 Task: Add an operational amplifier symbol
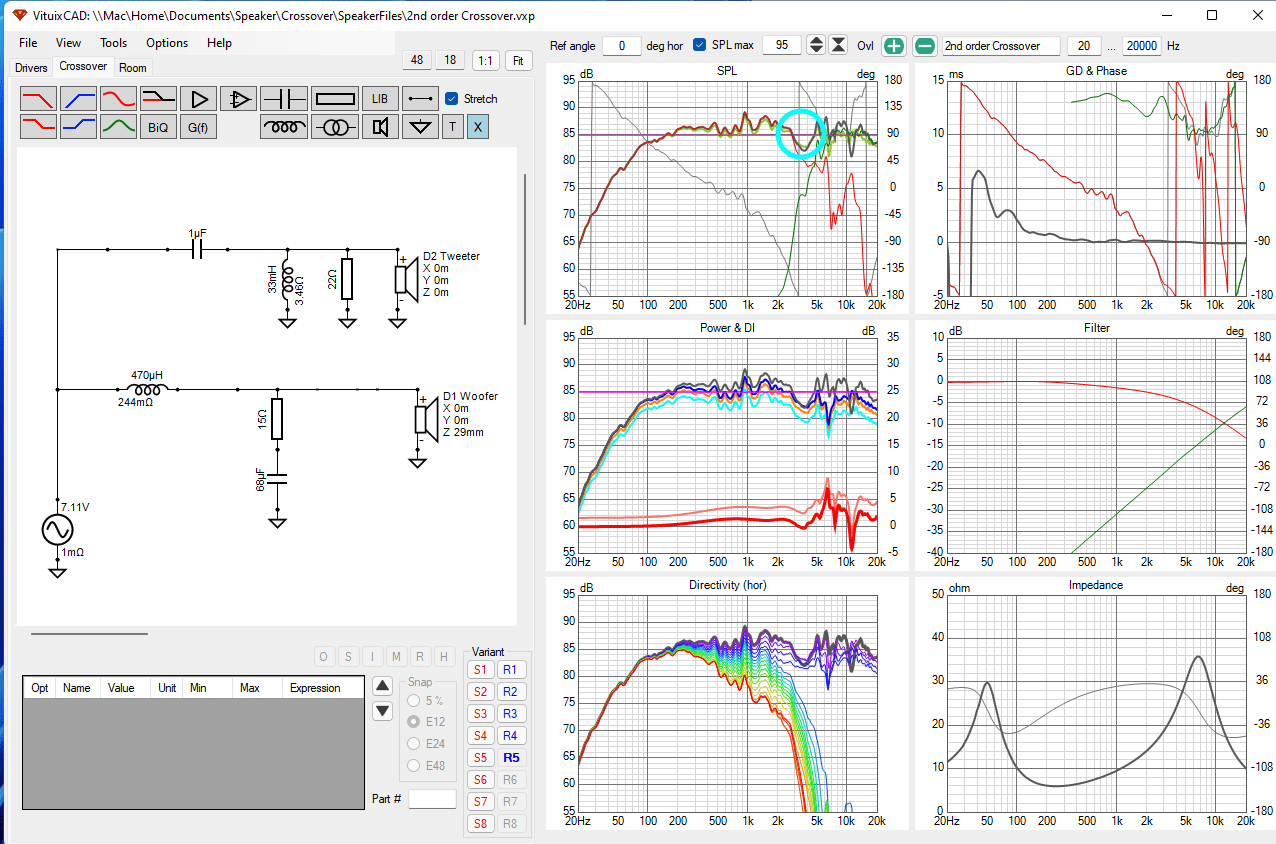(x=239, y=98)
